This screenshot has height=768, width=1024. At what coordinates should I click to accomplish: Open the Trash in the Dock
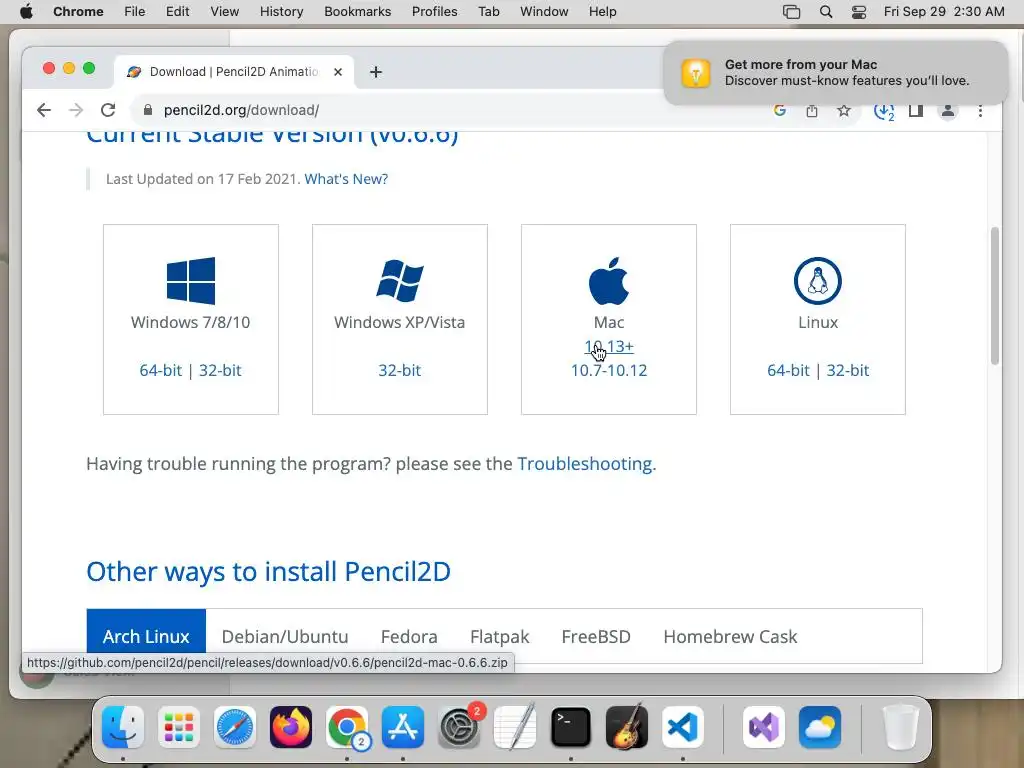point(901,727)
